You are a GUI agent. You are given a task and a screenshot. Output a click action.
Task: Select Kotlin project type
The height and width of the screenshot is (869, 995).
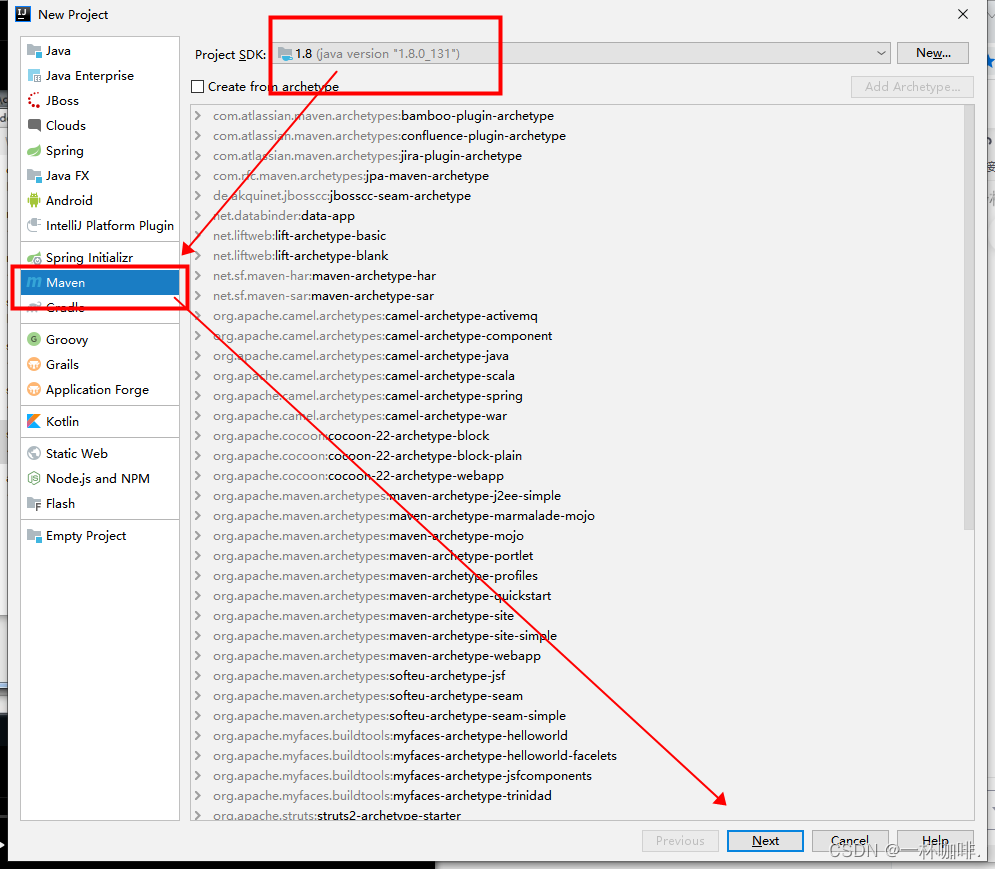click(100, 421)
